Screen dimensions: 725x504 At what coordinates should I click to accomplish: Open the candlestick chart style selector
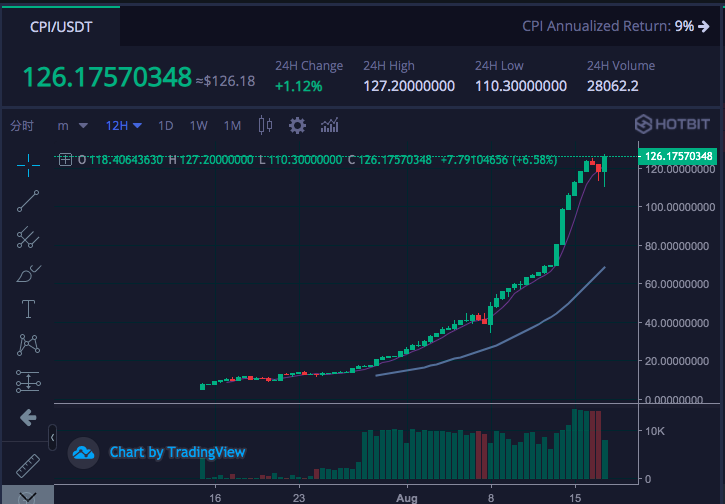click(x=265, y=125)
